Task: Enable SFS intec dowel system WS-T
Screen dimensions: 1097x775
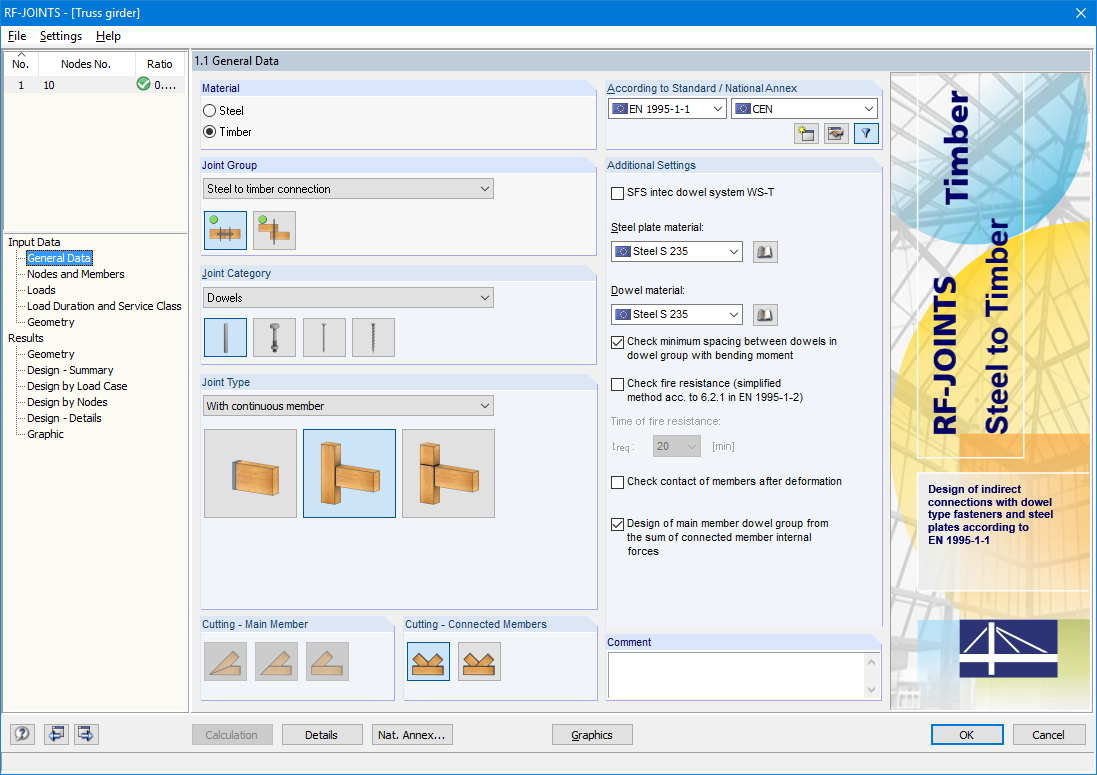Action: pyautogui.click(x=617, y=193)
